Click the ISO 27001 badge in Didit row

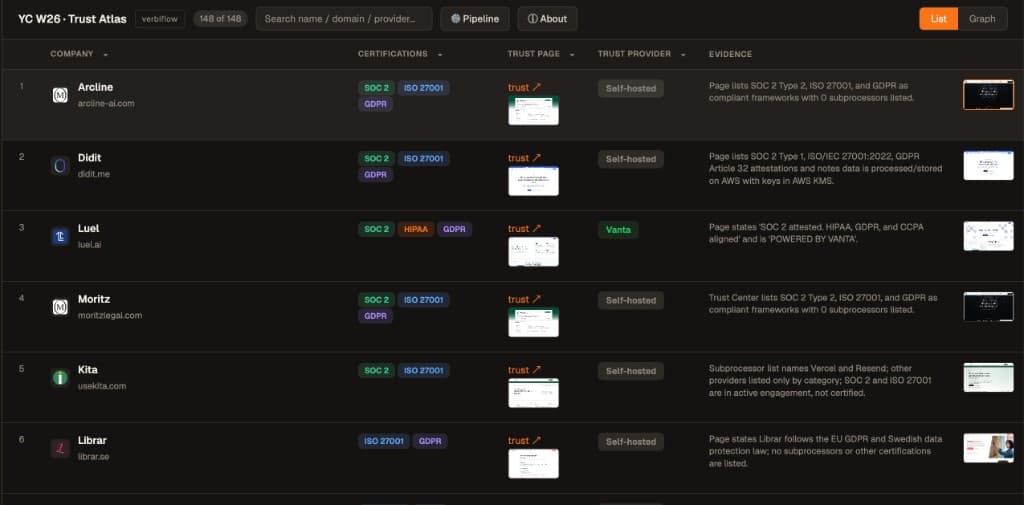[423, 159]
